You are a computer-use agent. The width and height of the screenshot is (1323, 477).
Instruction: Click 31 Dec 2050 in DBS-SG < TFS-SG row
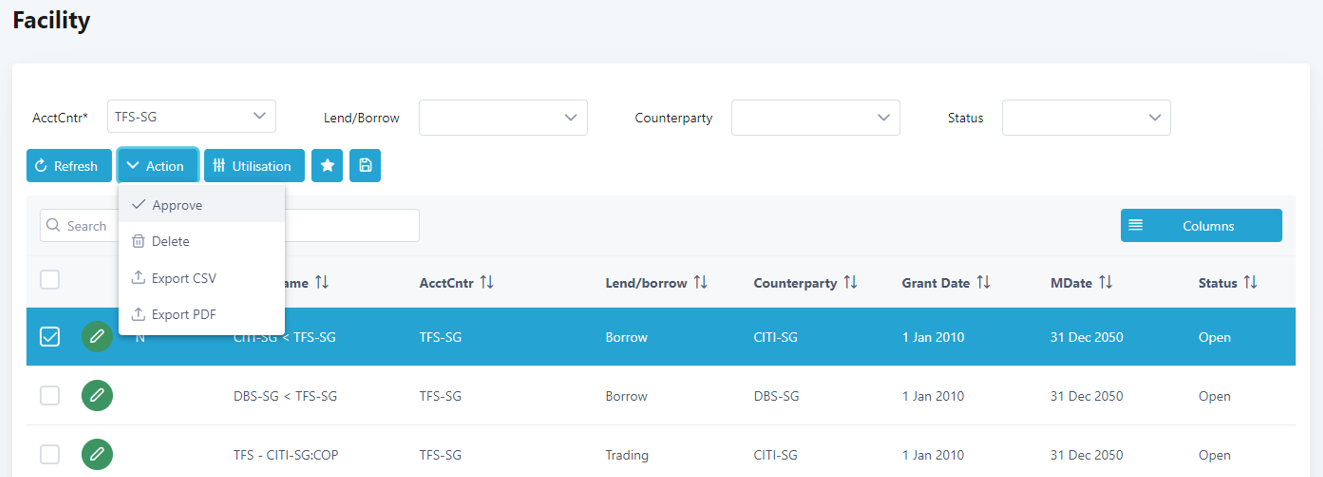[x=1086, y=396]
